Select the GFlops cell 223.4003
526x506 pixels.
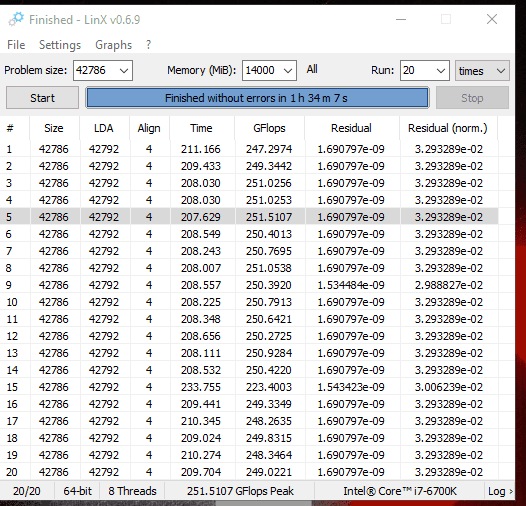tap(269, 387)
